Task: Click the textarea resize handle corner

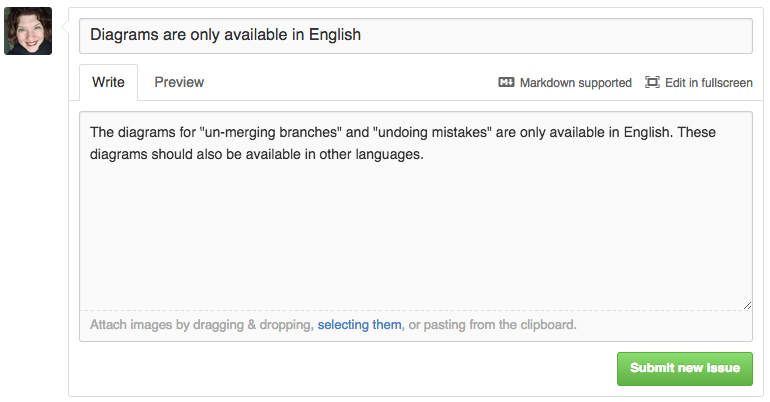Action: [x=747, y=305]
